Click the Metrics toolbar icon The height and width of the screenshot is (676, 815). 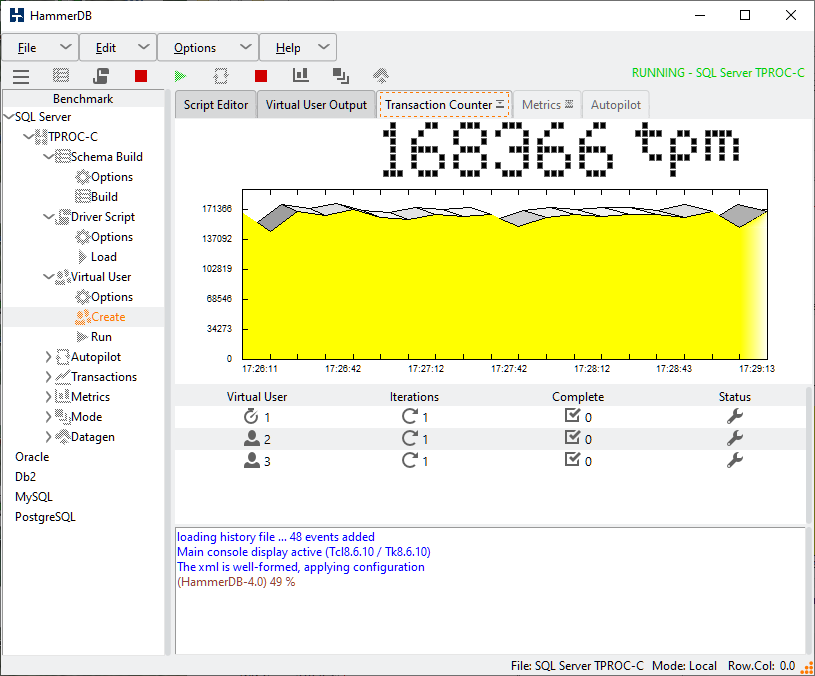[340, 76]
